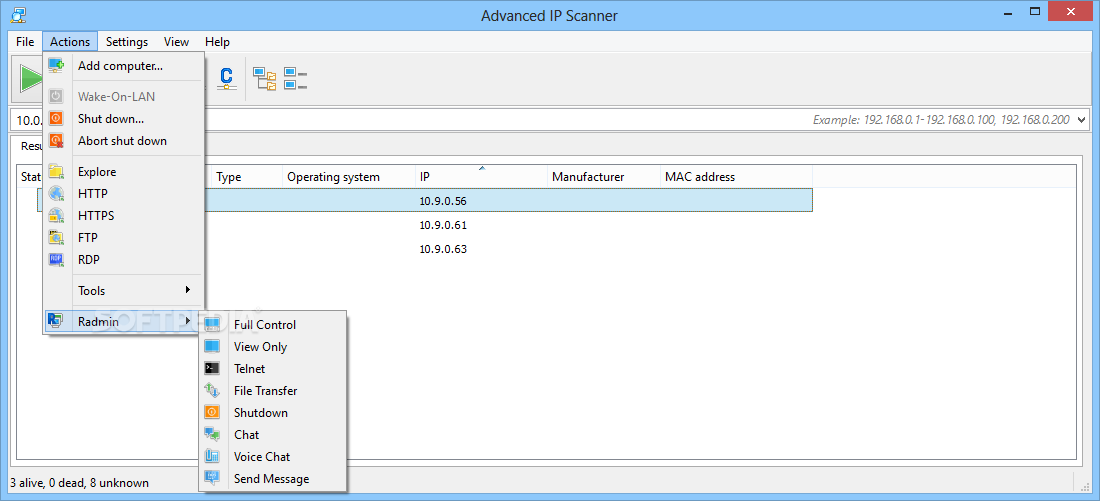This screenshot has height=501, width=1100.
Task: Click the Voice Chat icon
Action: tap(212, 457)
